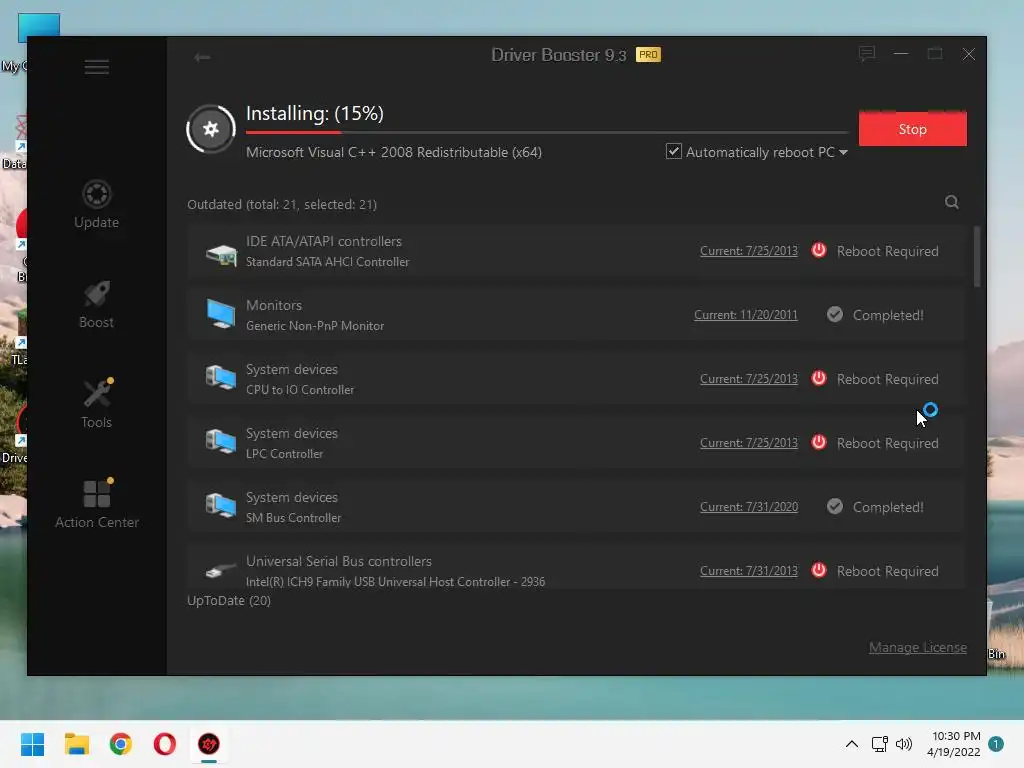Expand the Automatically reboot PC dropdown arrow
This screenshot has width=1024, height=768.
point(843,152)
